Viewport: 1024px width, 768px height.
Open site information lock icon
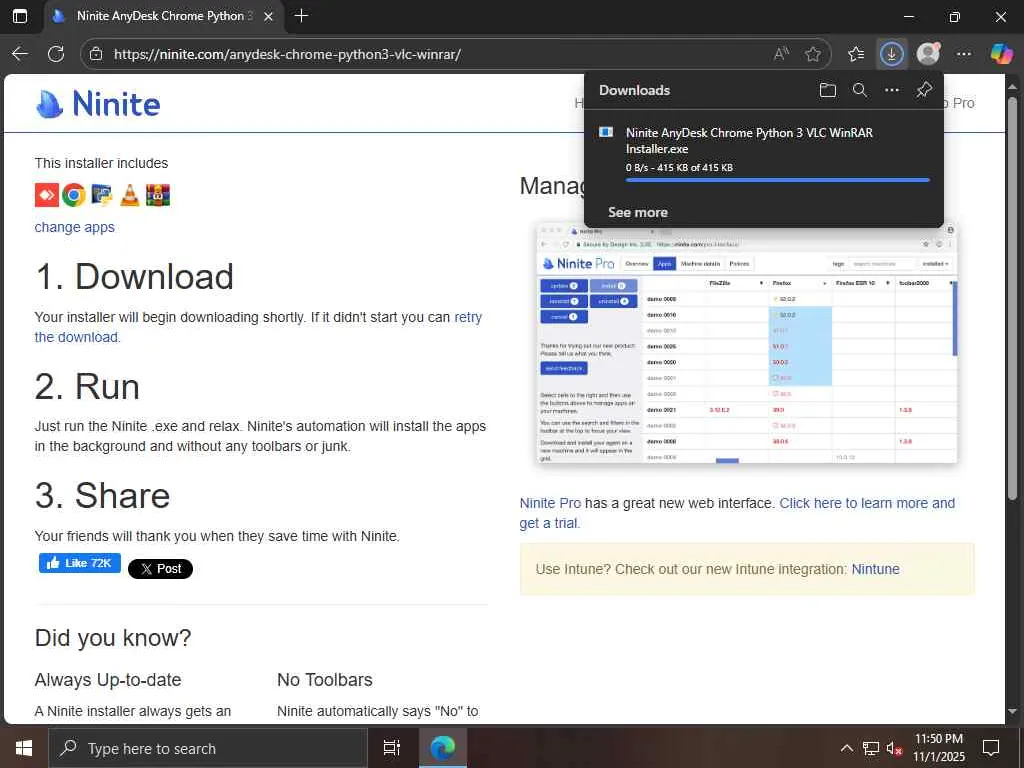pos(96,54)
